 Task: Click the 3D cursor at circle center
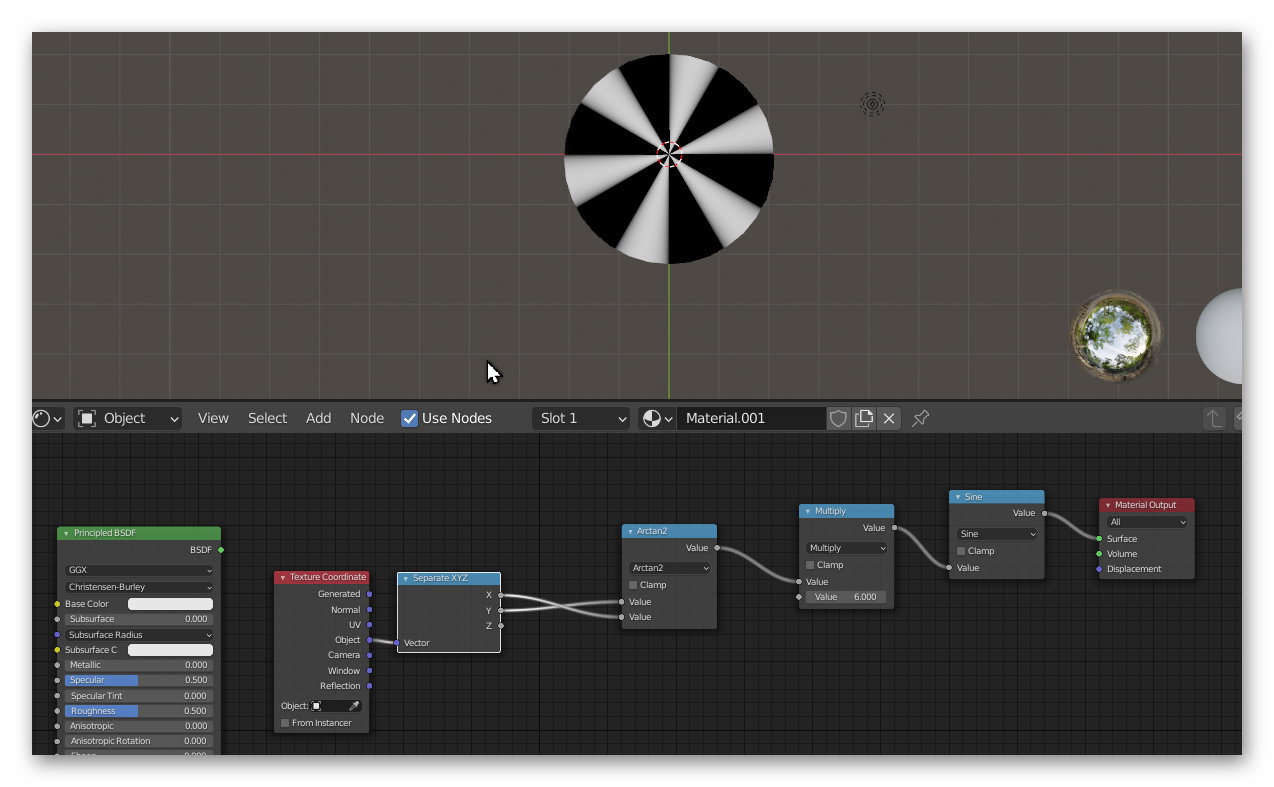(669, 154)
